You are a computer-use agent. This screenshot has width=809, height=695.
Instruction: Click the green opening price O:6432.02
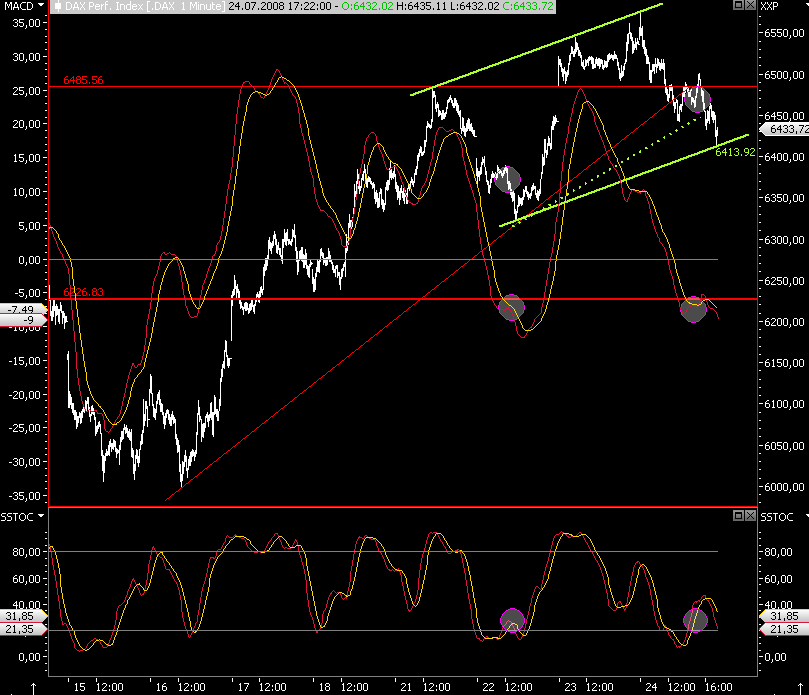point(367,6)
